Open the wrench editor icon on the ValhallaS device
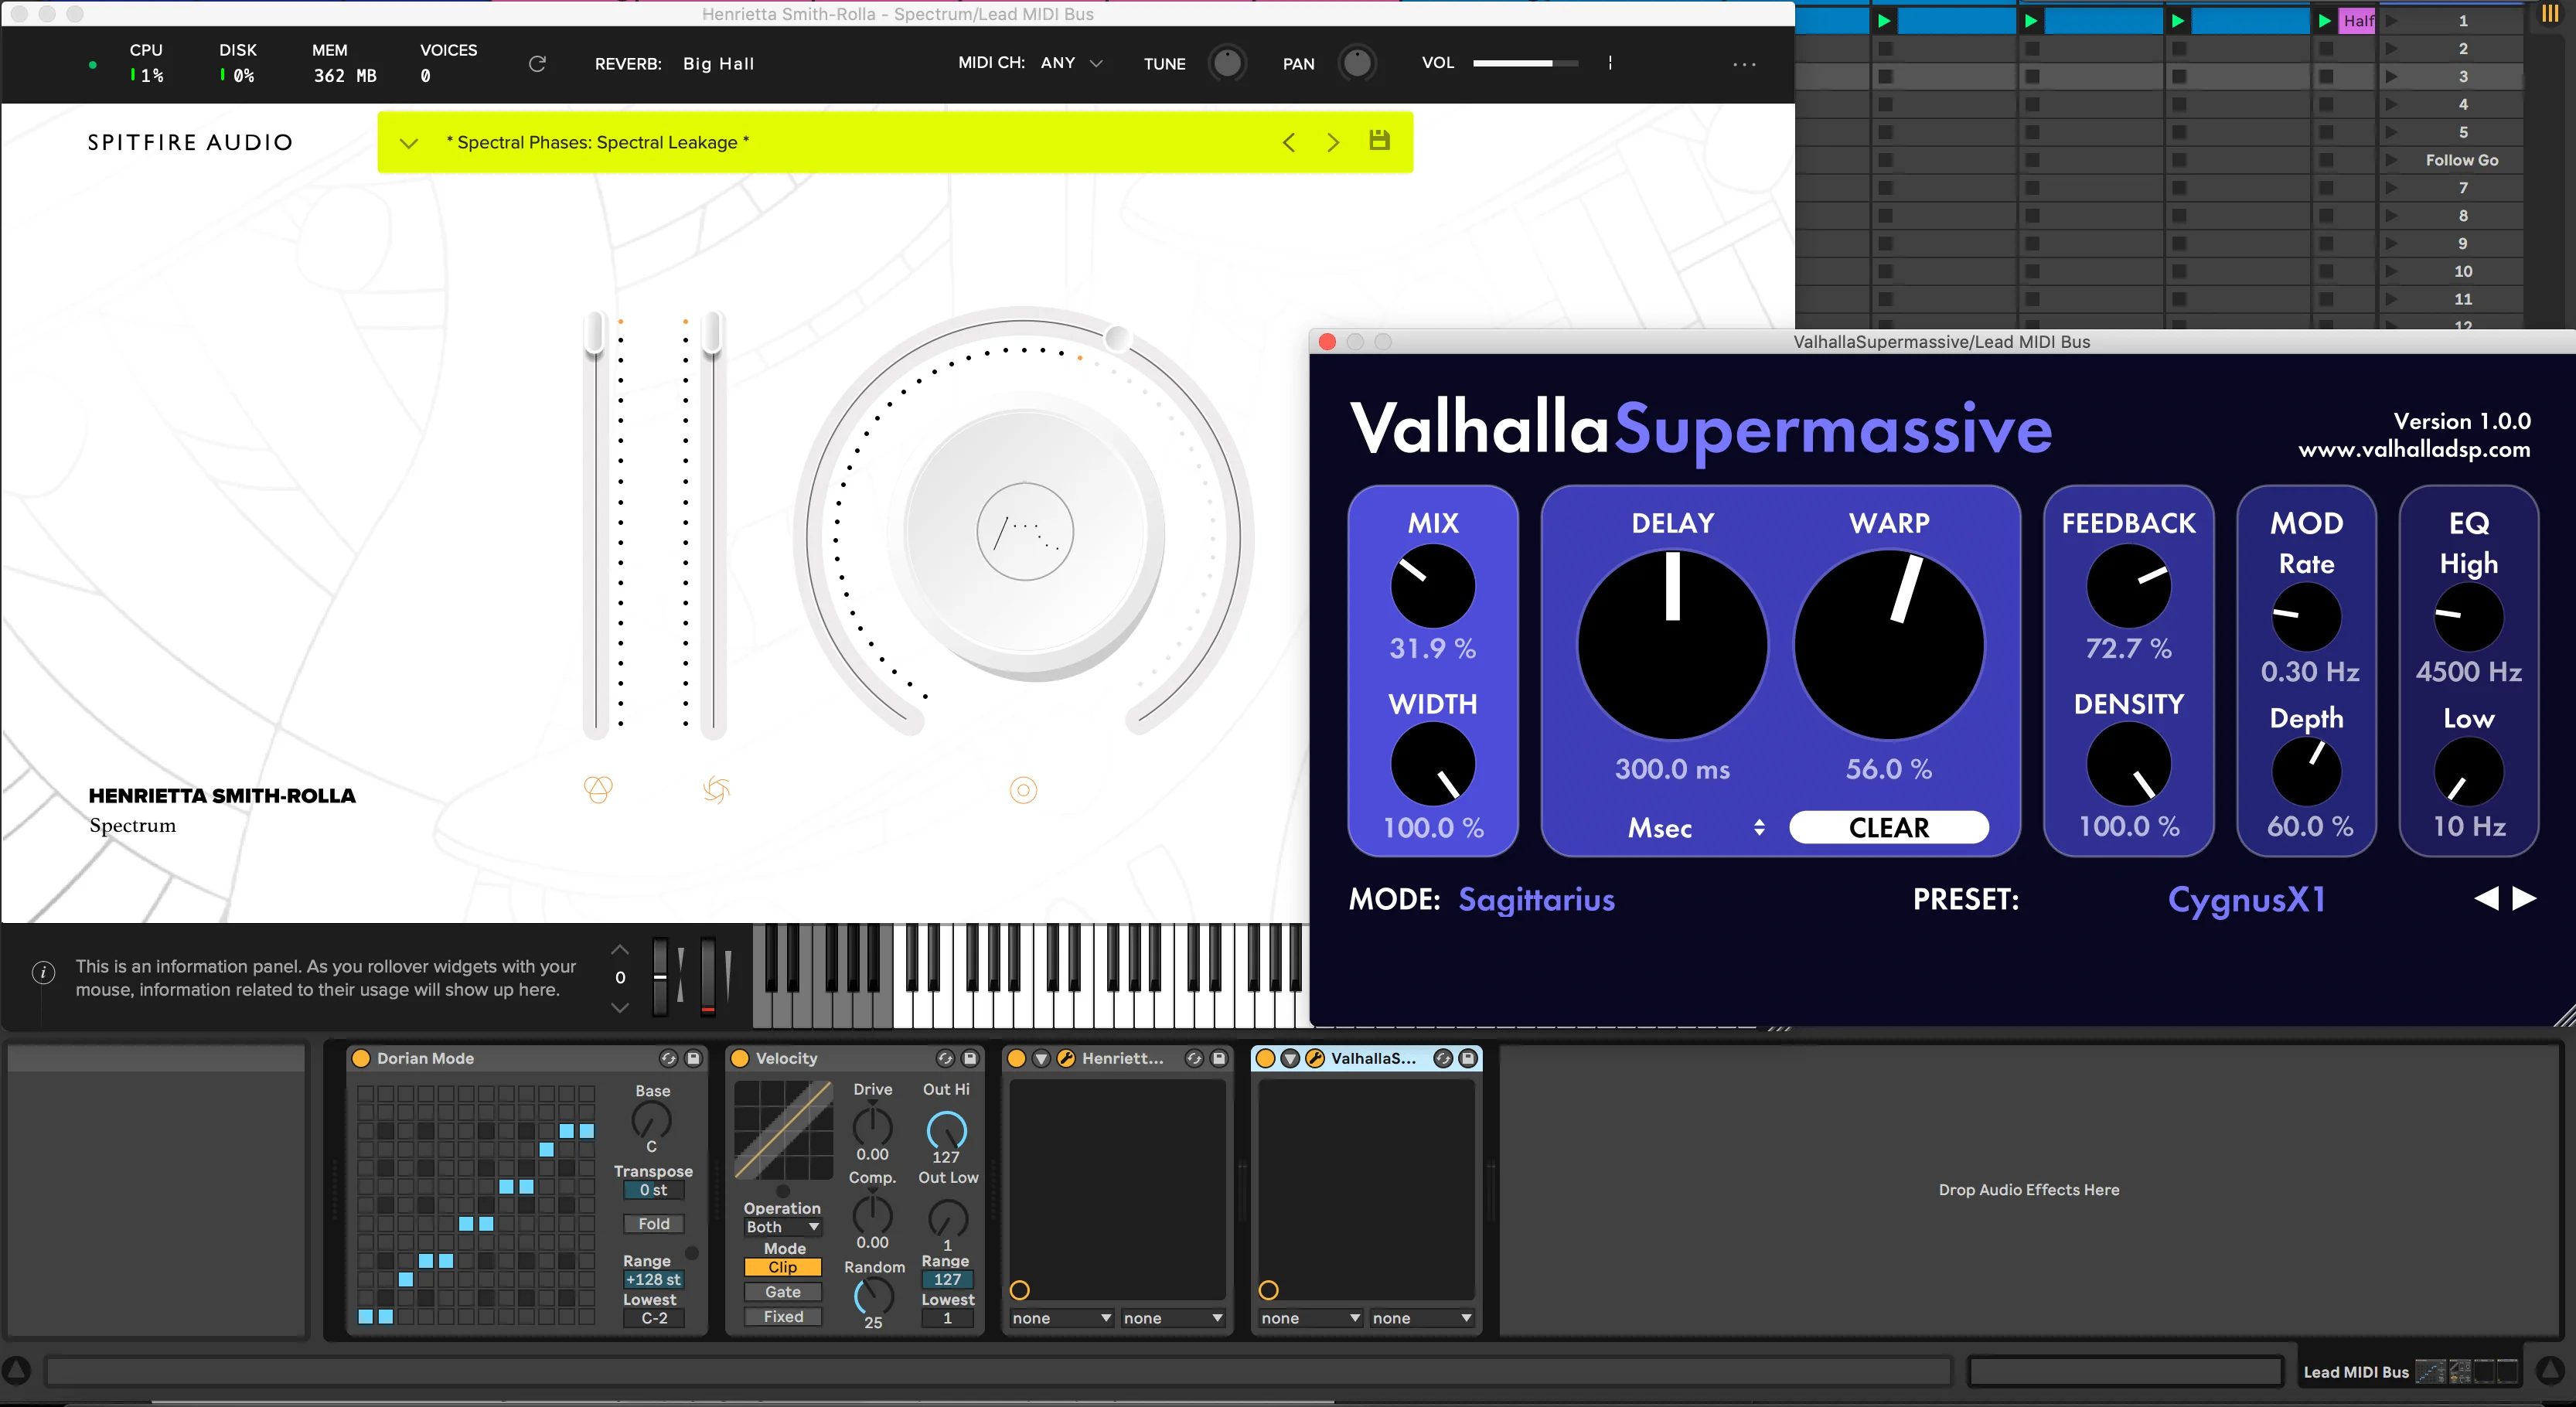 (1315, 1059)
